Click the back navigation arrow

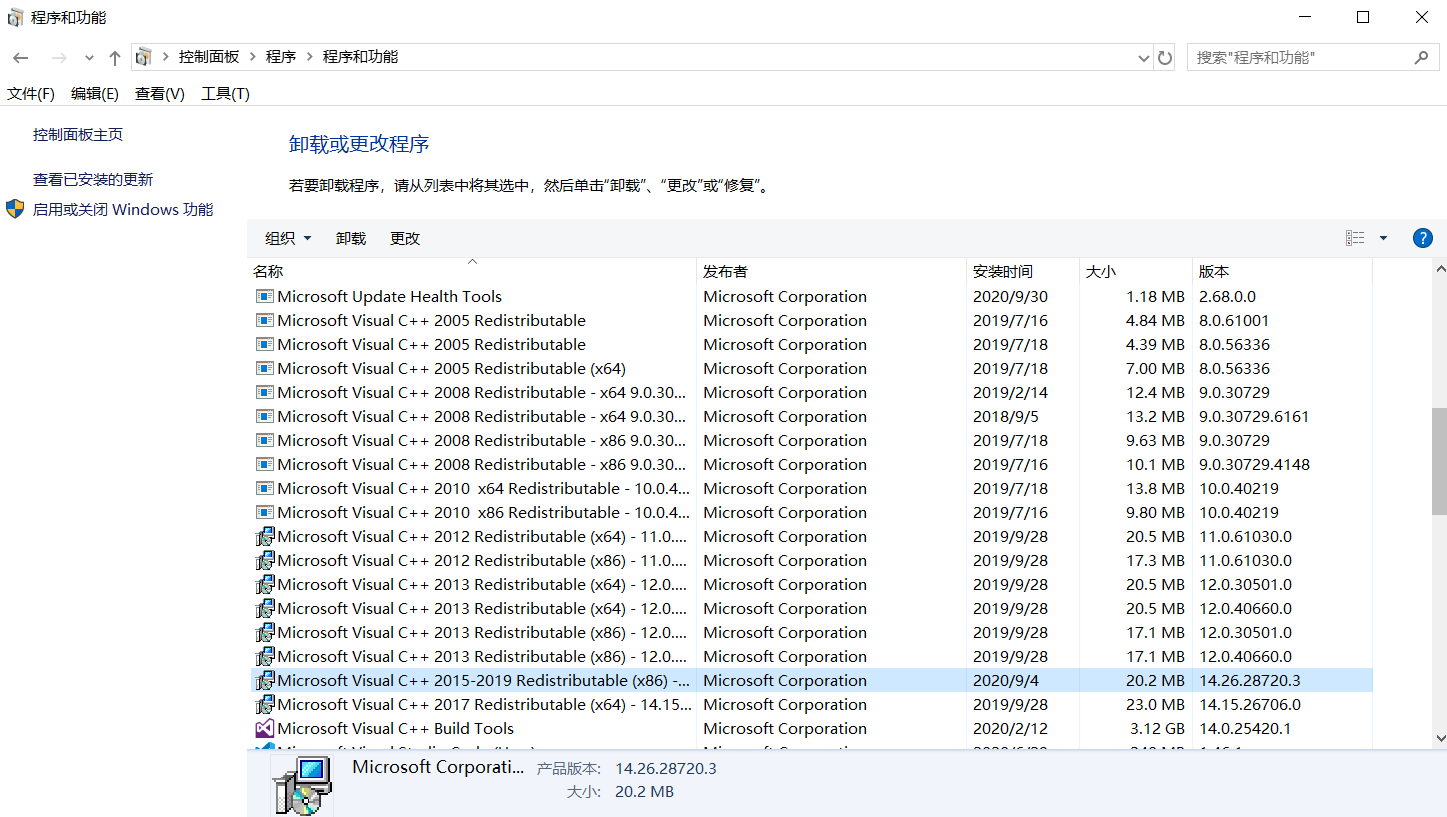(x=20, y=57)
